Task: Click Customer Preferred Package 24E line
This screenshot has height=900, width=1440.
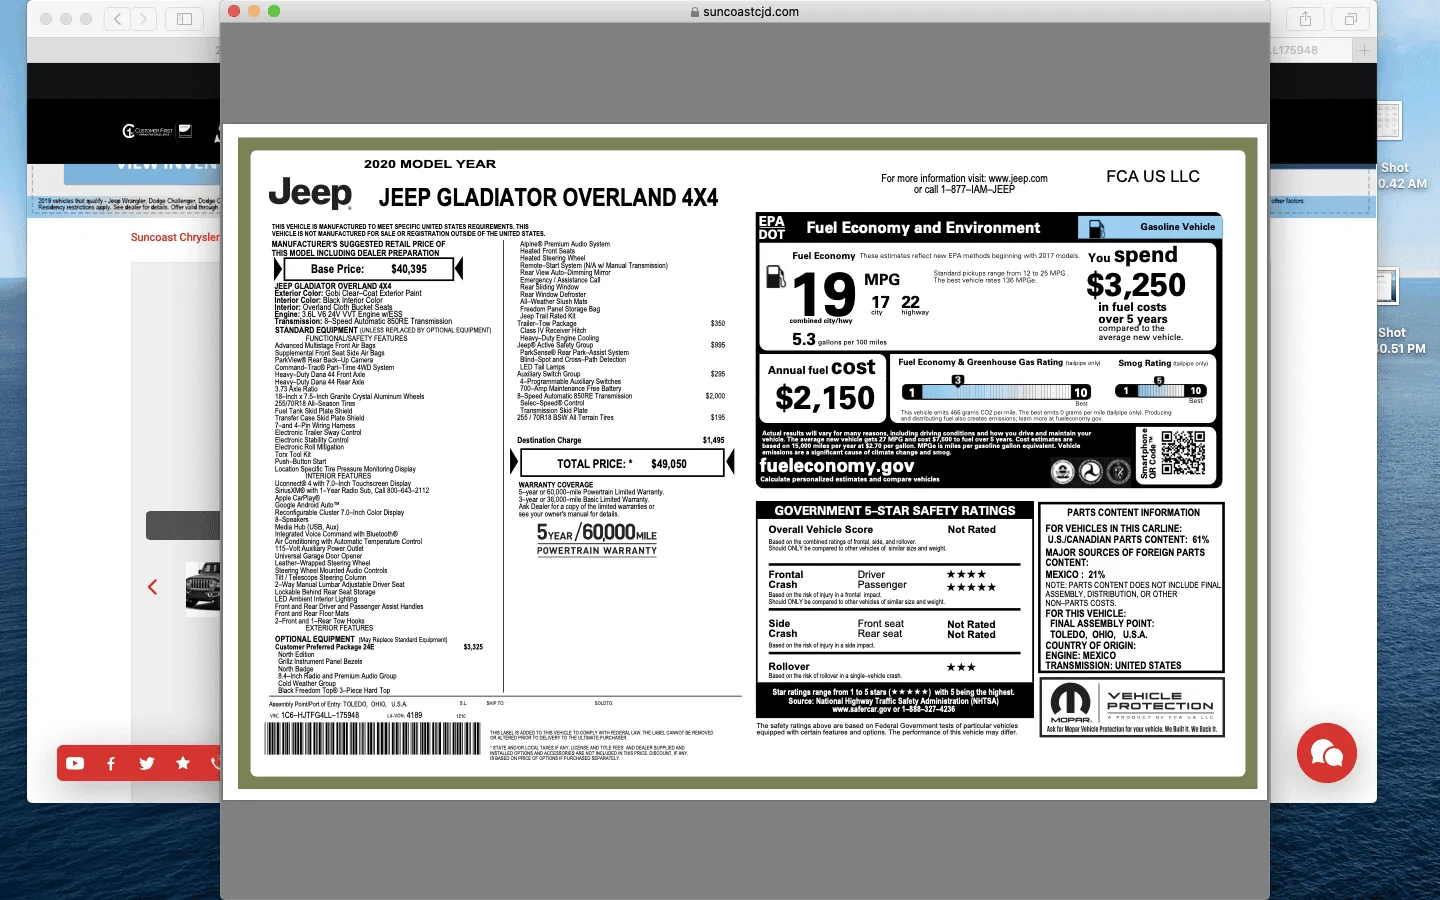Action: pos(379,647)
